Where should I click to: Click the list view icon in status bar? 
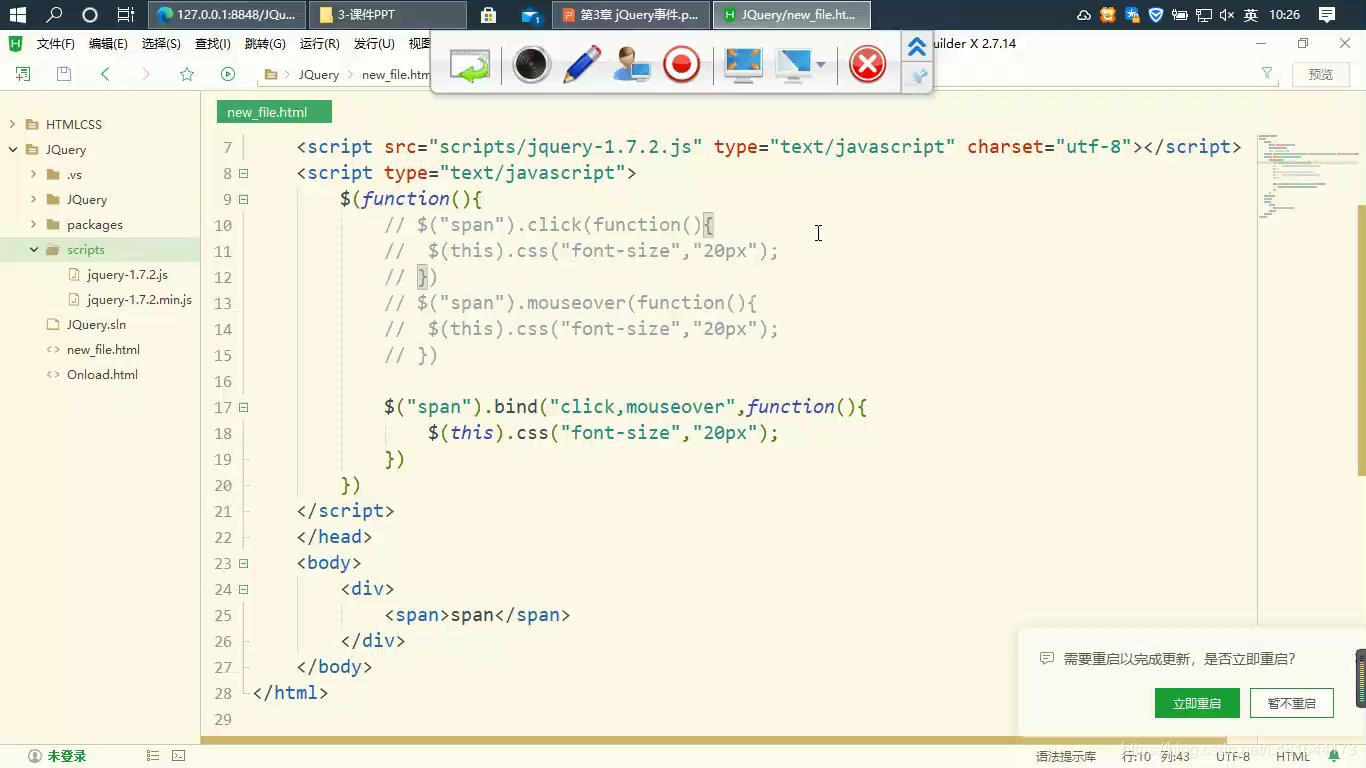153,756
